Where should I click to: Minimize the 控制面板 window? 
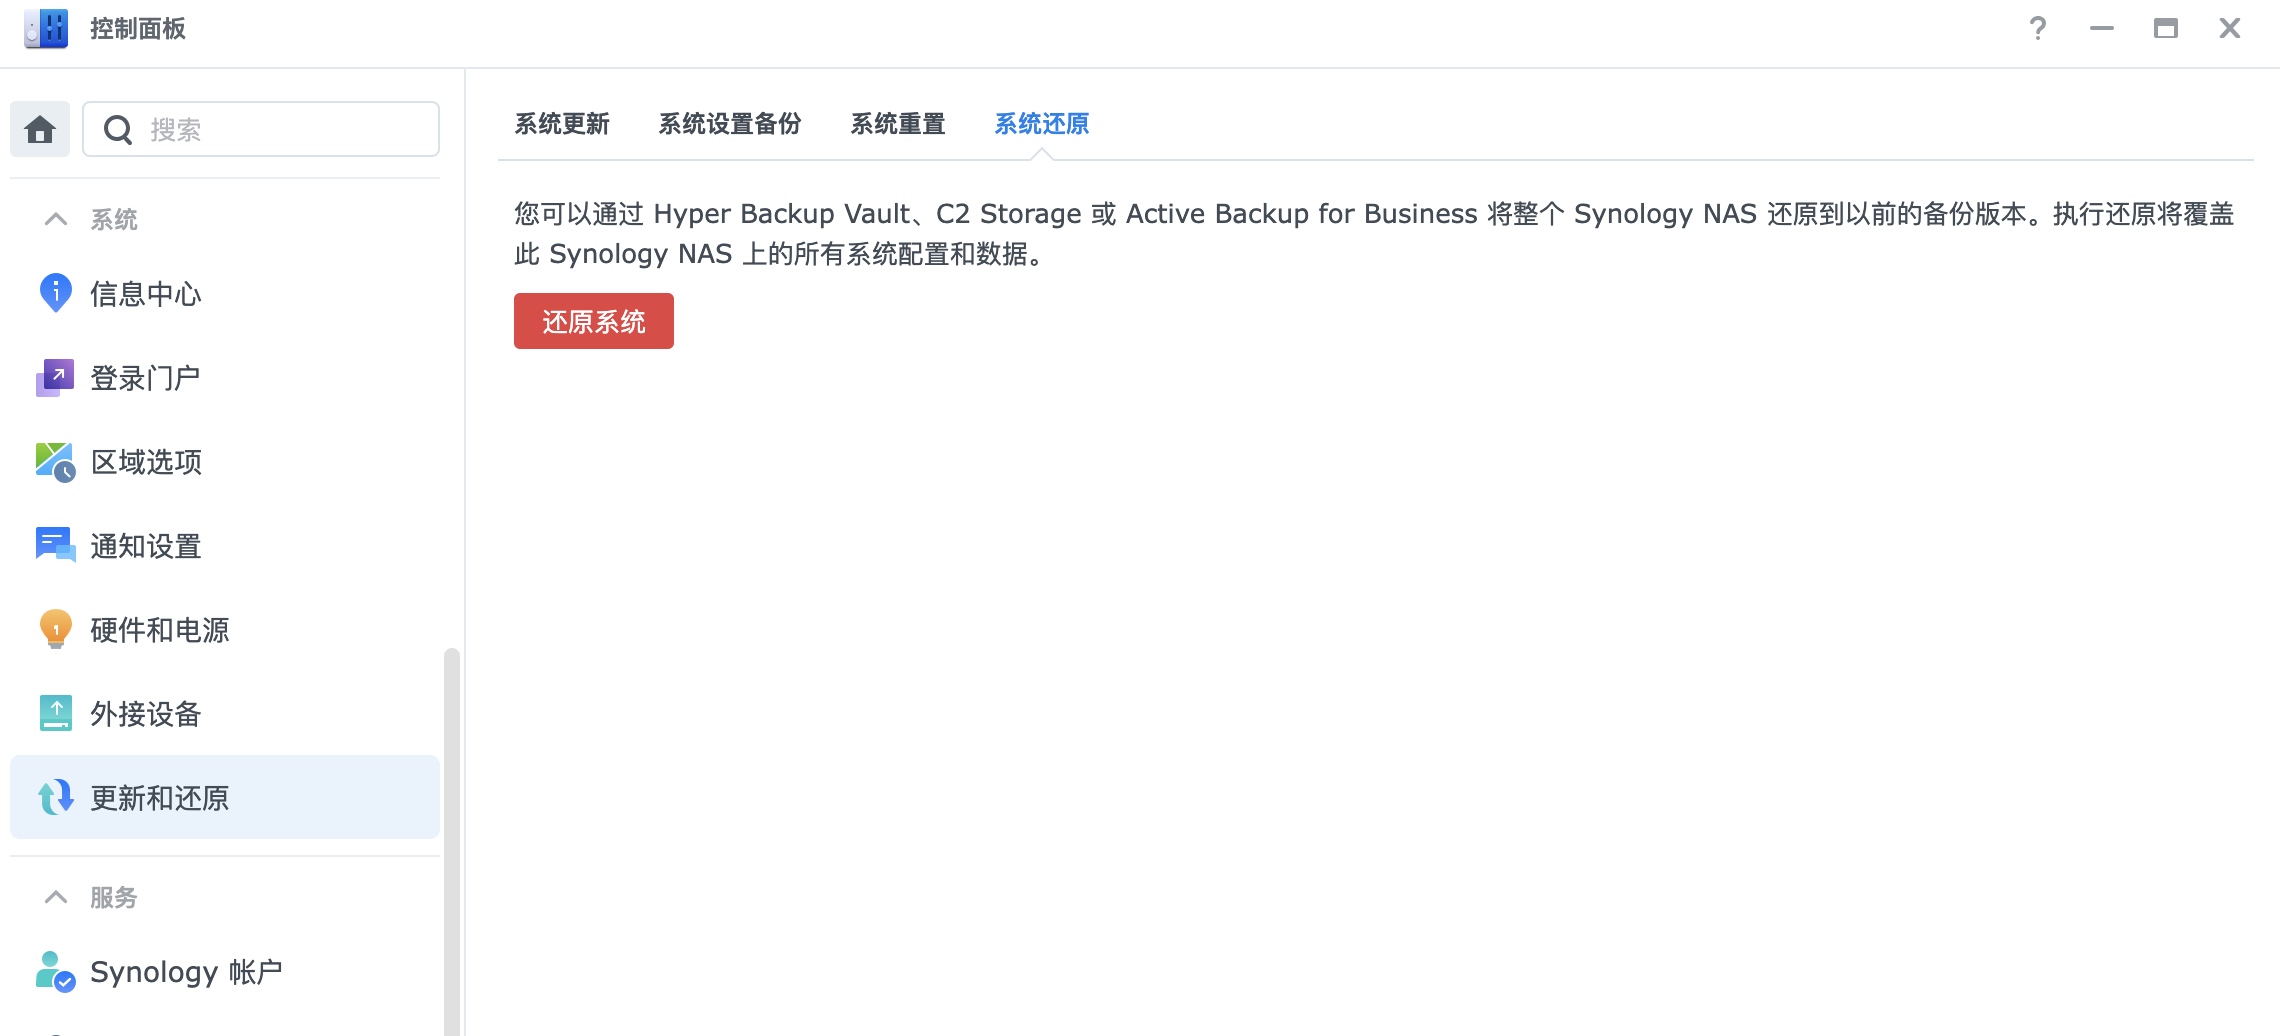pyautogui.click(x=2102, y=28)
